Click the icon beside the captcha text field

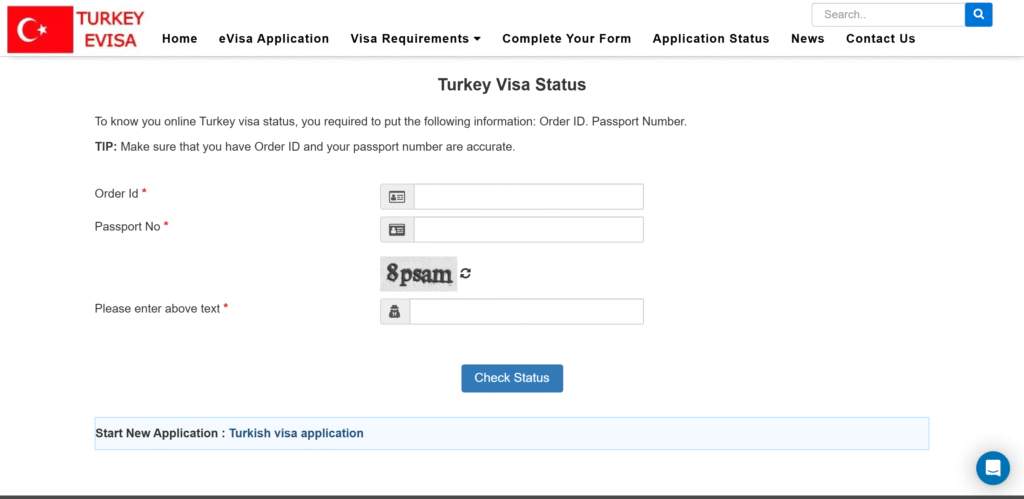tap(395, 312)
